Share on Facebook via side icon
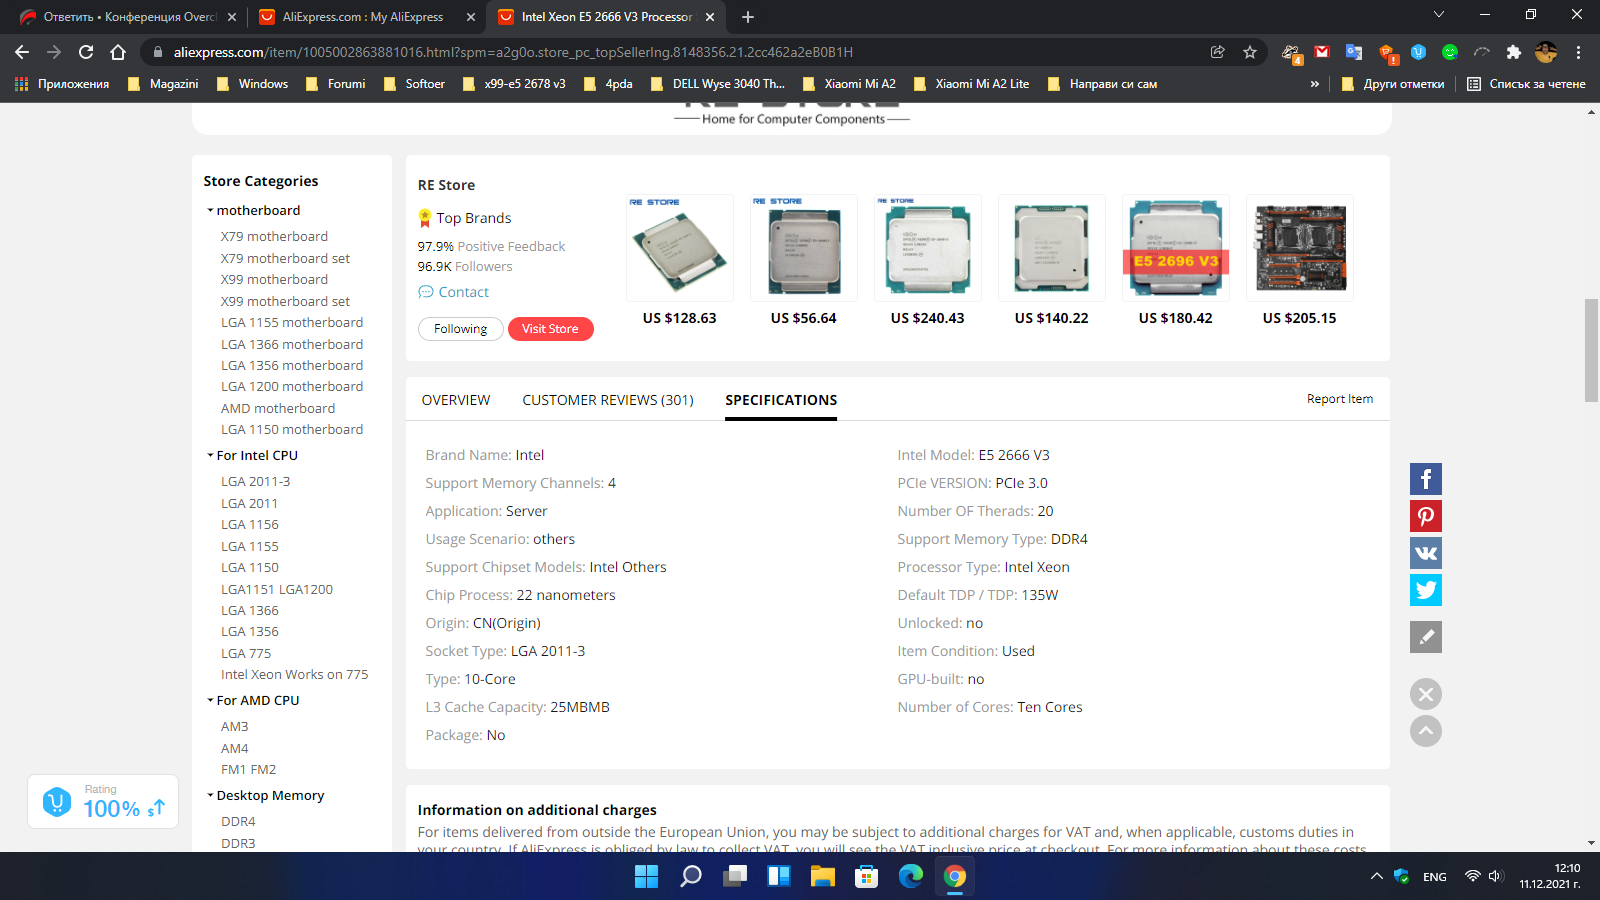Viewport: 1600px width, 900px height. click(x=1426, y=479)
